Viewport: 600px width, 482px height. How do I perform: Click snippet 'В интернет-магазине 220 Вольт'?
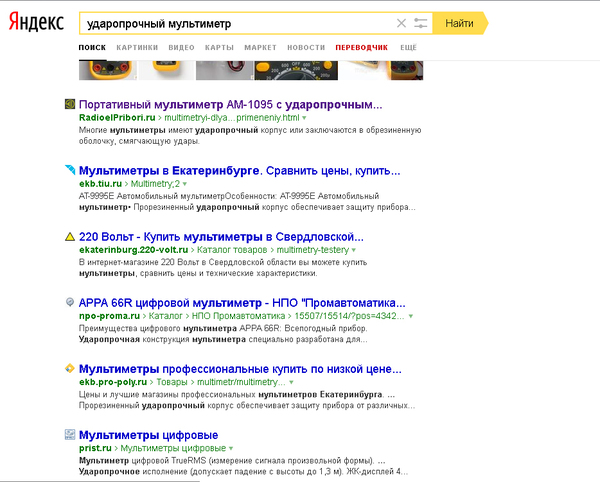(139, 262)
